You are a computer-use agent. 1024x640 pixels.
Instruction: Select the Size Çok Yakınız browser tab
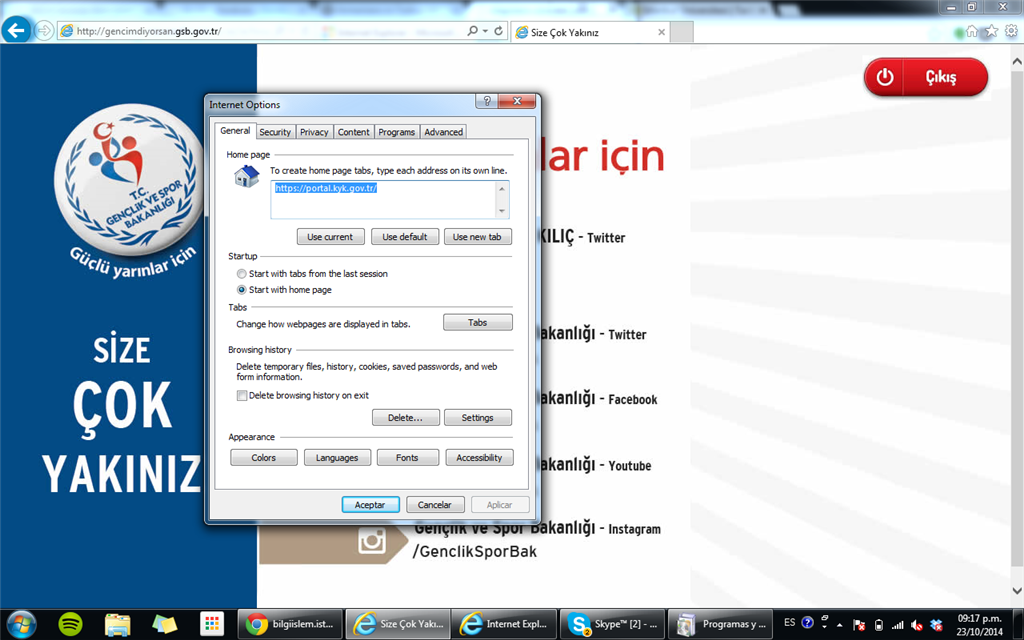click(590, 32)
